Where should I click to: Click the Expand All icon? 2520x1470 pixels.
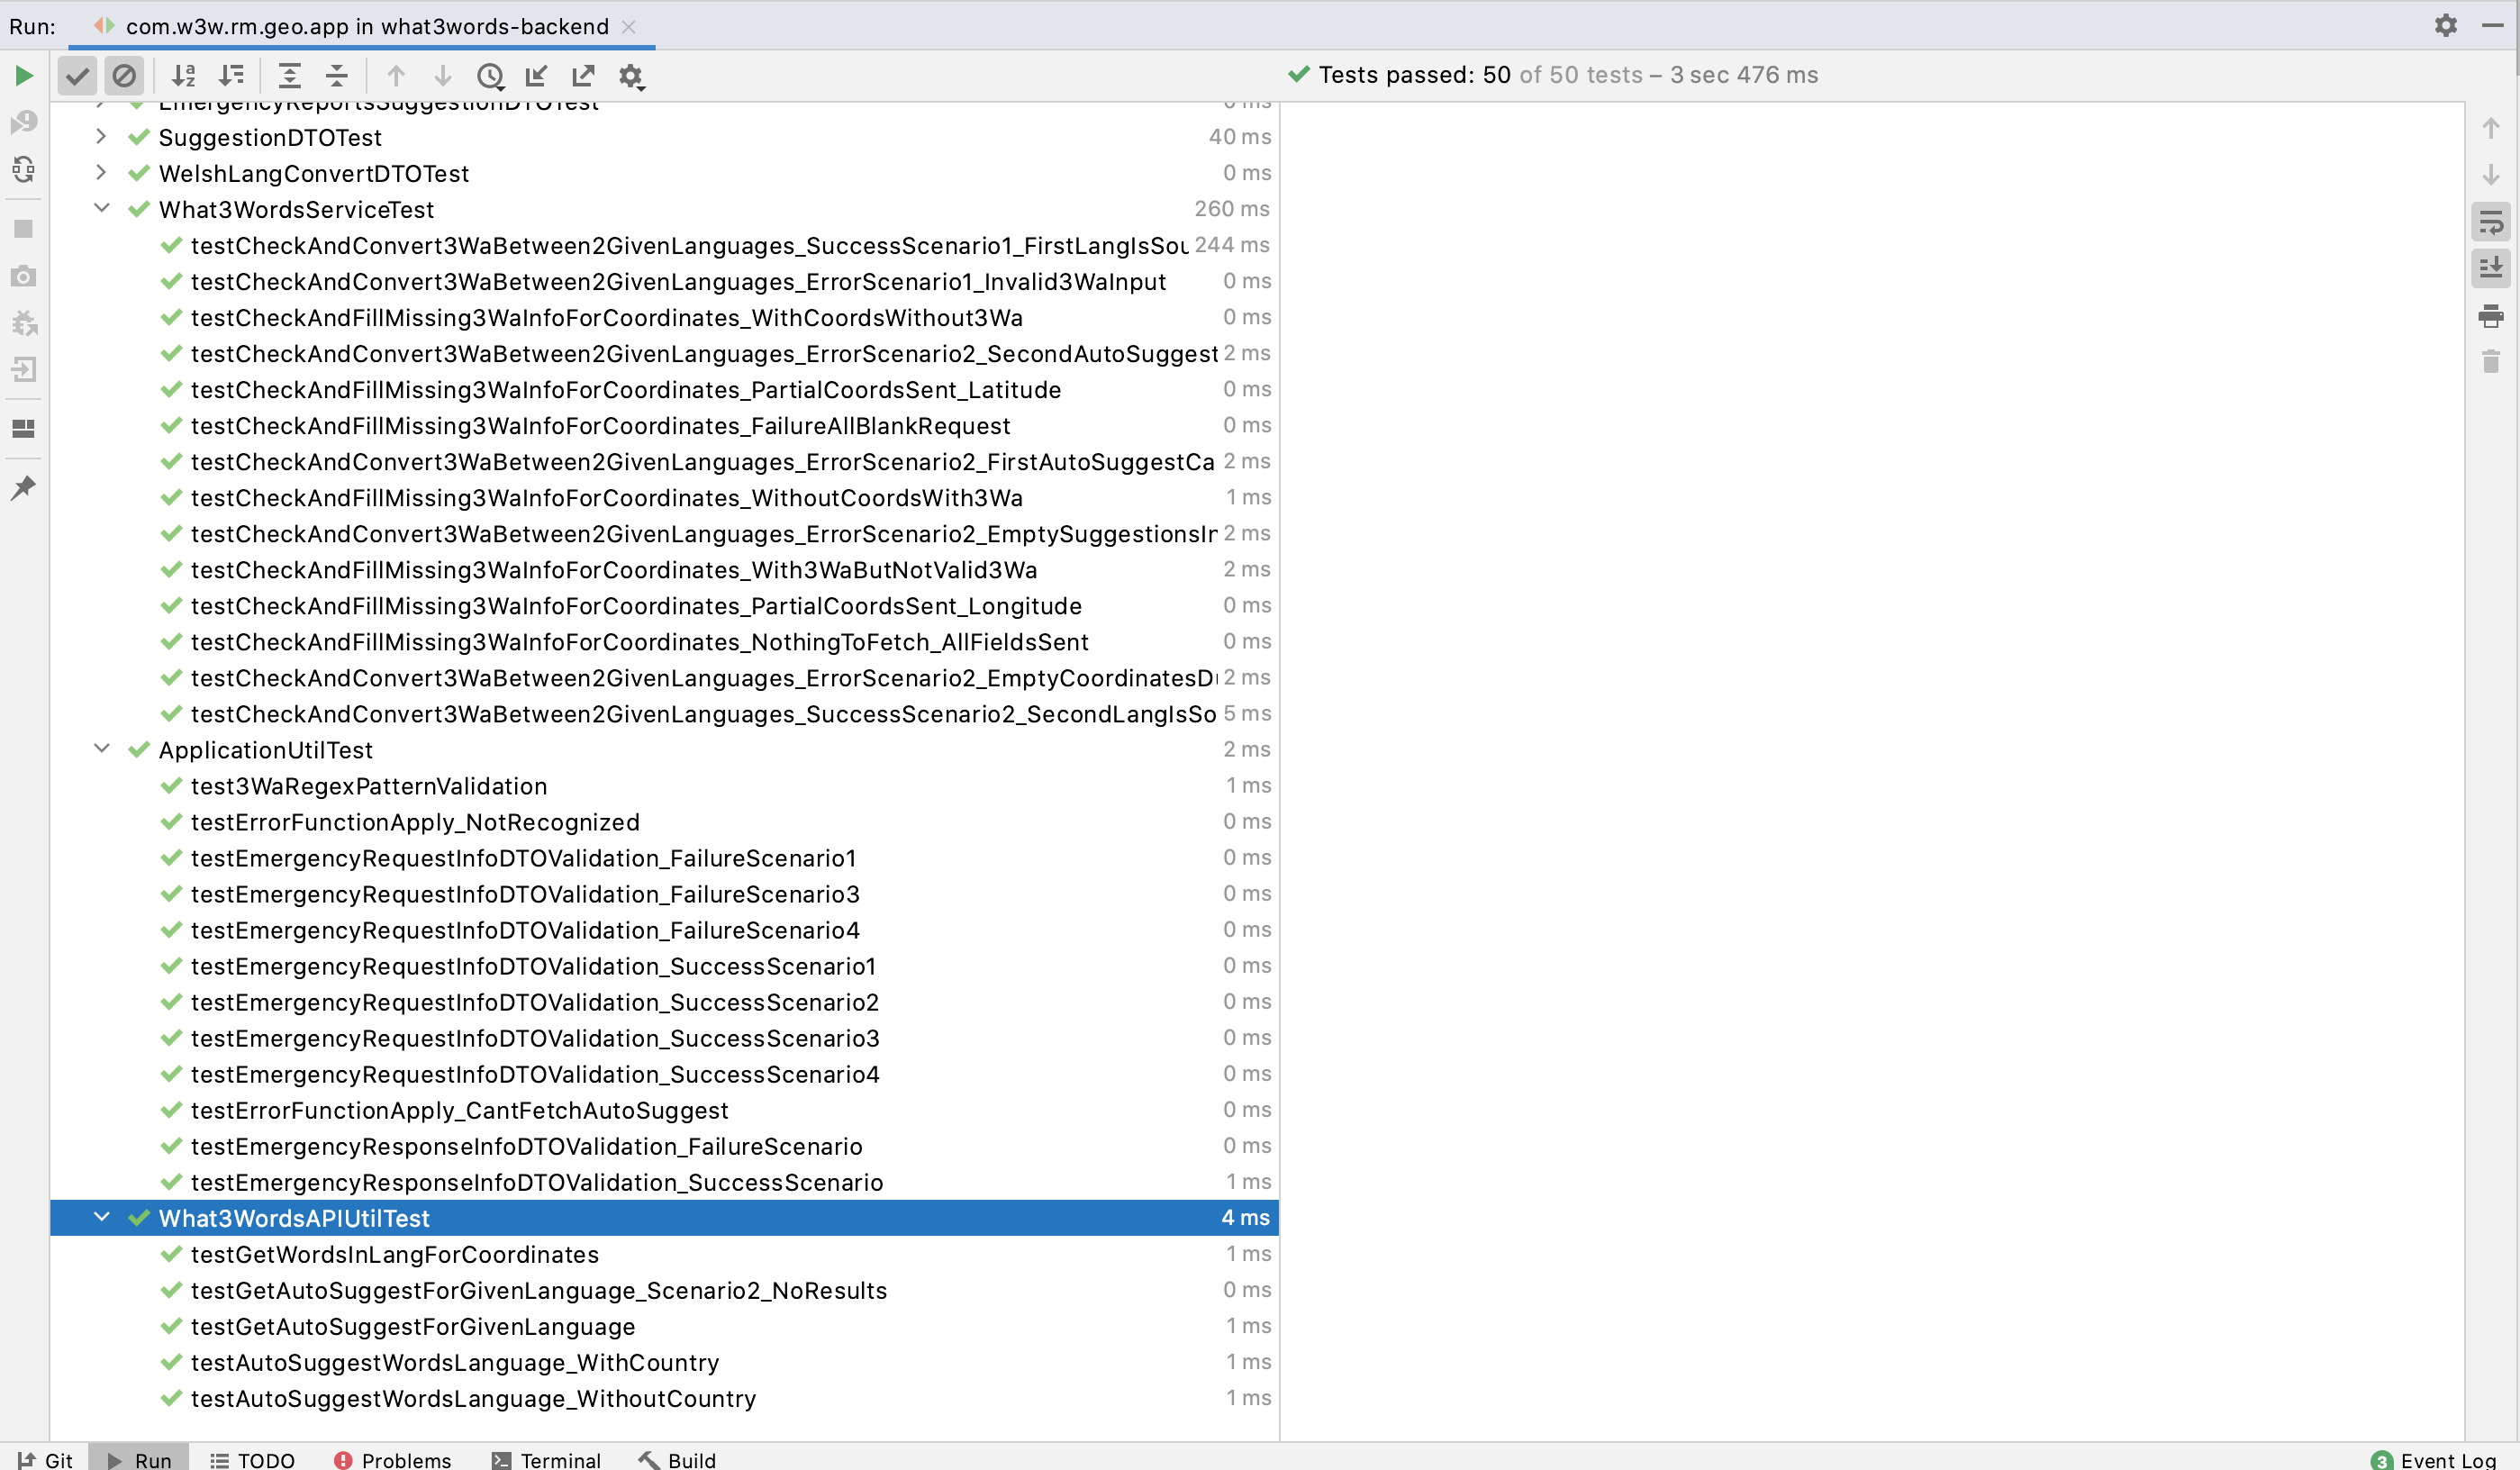(x=290, y=76)
